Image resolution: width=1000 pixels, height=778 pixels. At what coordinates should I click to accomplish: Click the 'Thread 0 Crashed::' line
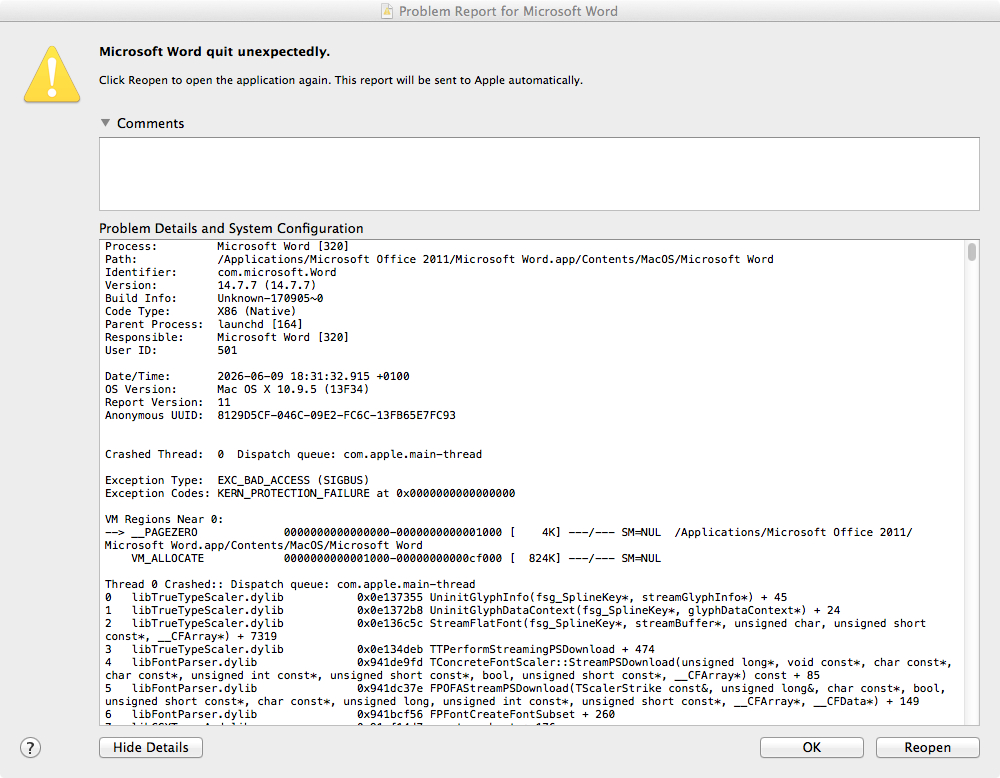290,584
